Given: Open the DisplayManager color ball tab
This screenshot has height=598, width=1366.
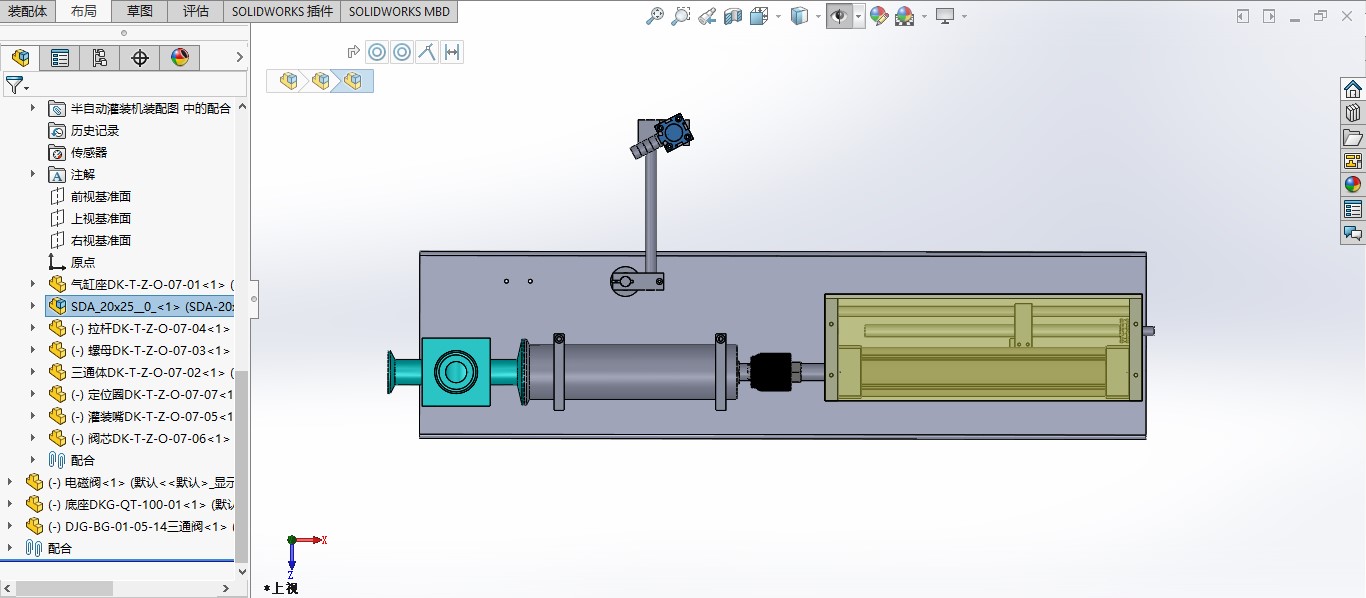Looking at the screenshot, I should click(x=180, y=58).
